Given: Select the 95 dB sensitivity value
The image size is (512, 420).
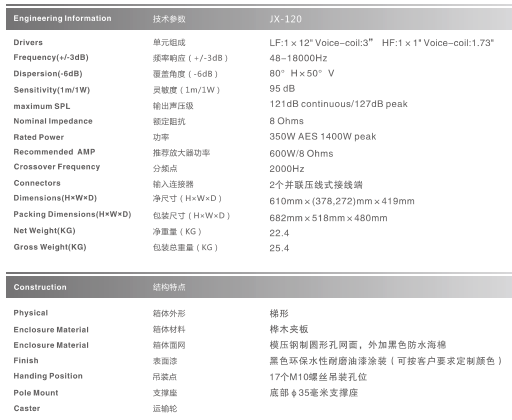Looking at the screenshot, I should click(x=282, y=89).
